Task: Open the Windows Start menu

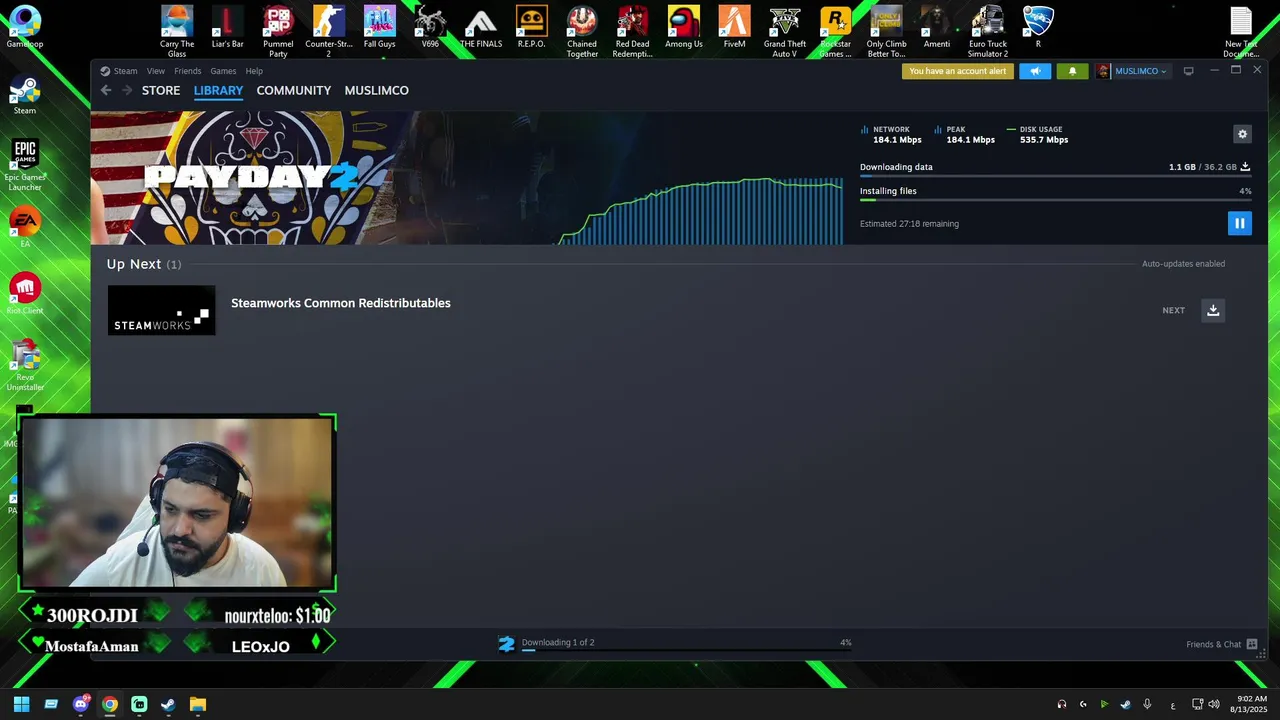Action: pyautogui.click(x=21, y=704)
